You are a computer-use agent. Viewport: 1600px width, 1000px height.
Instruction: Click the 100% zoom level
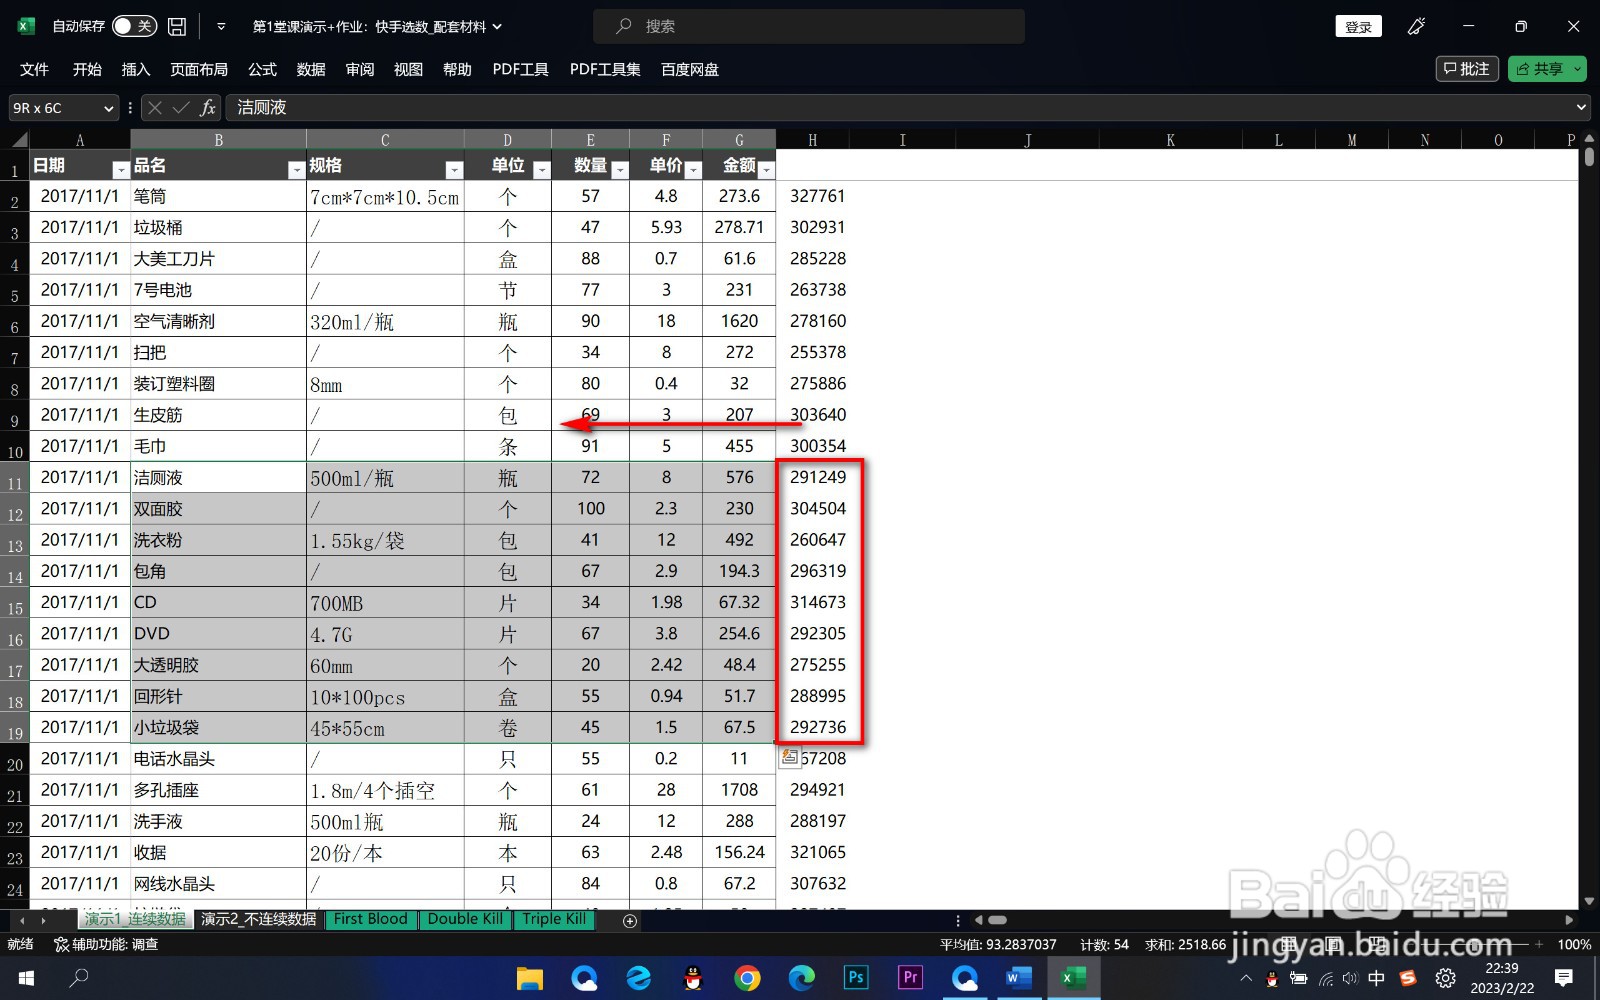point(1574,944)
